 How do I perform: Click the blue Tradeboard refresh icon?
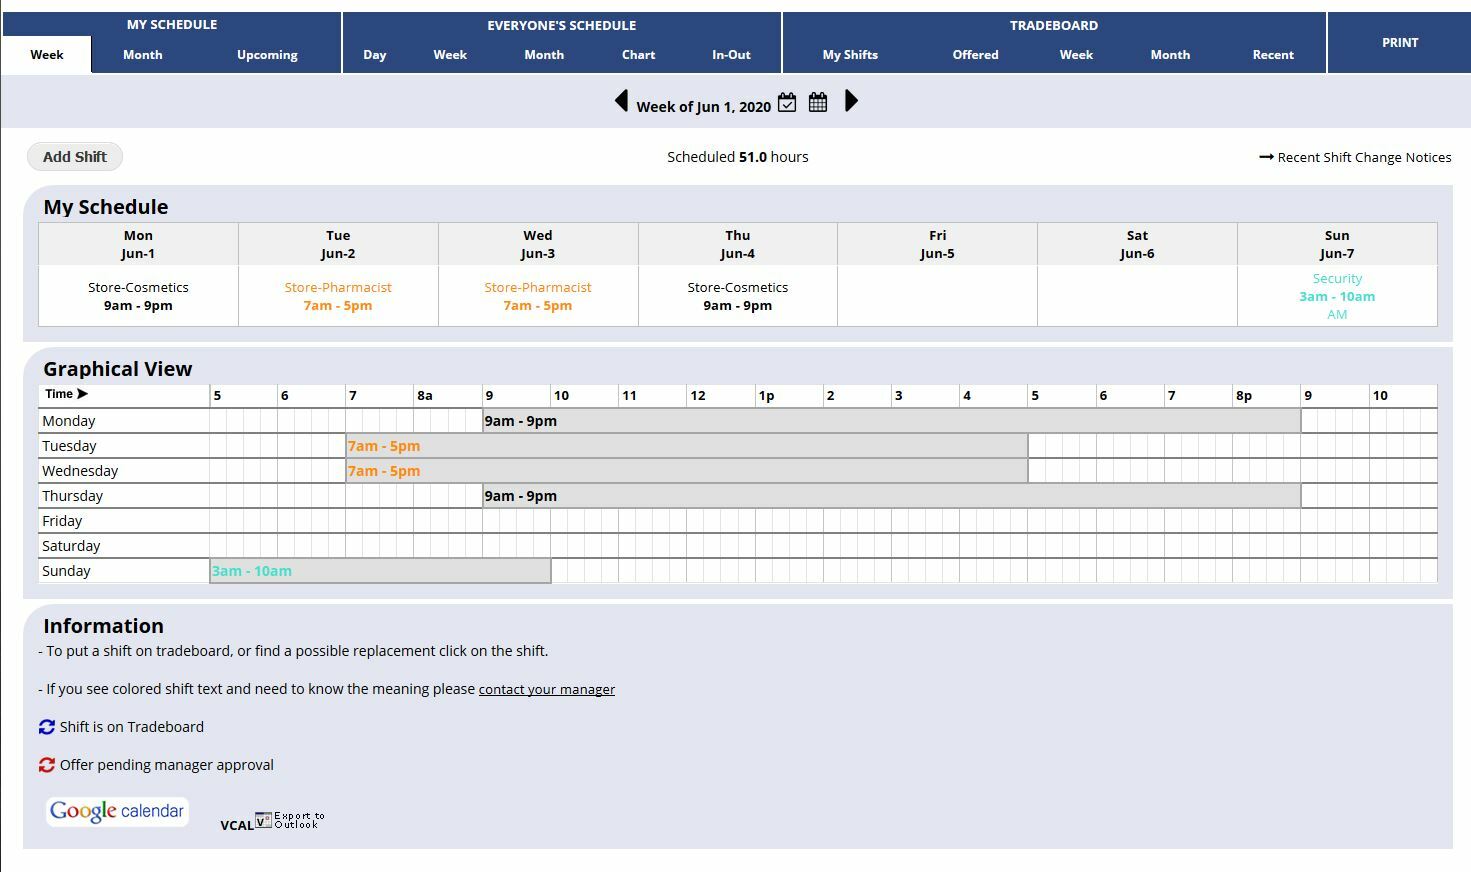coord(45,726)
